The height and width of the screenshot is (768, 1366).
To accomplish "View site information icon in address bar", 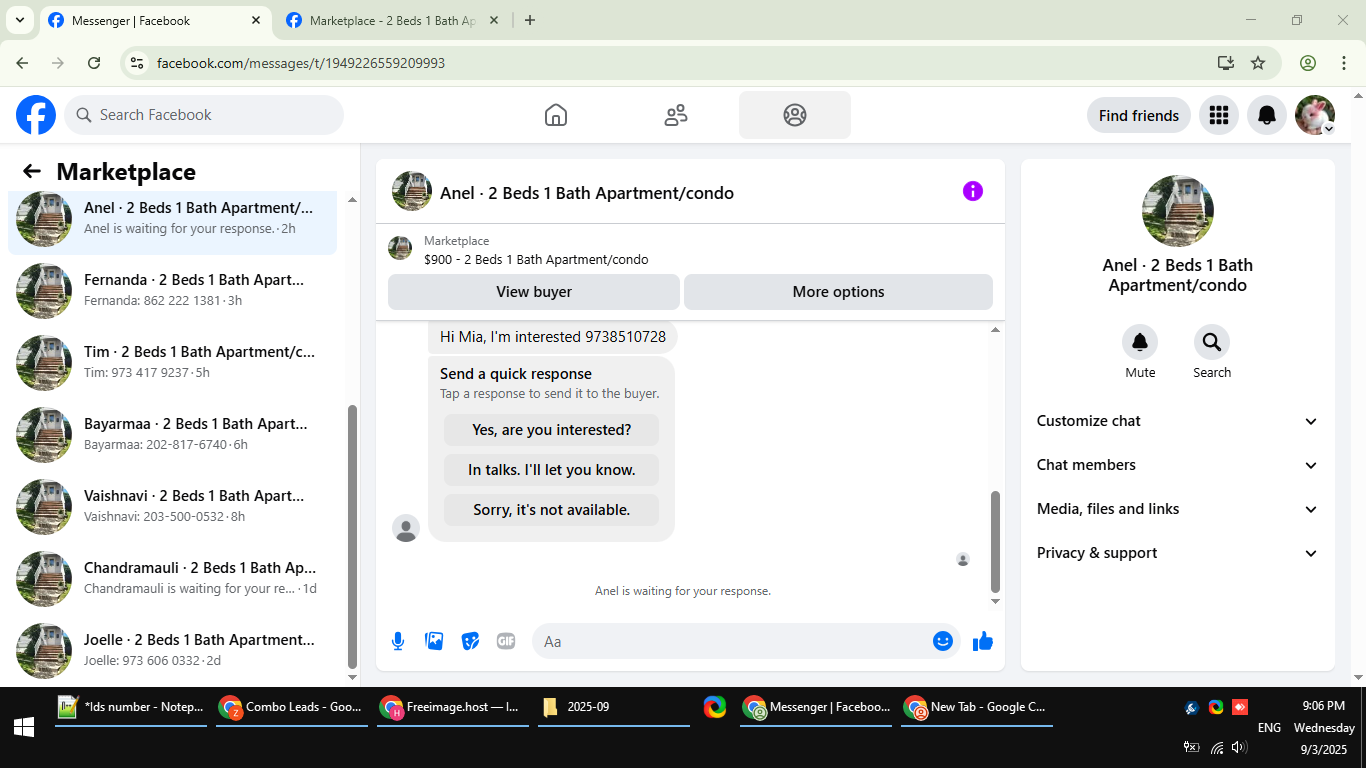I will click(x=138, y=63).
